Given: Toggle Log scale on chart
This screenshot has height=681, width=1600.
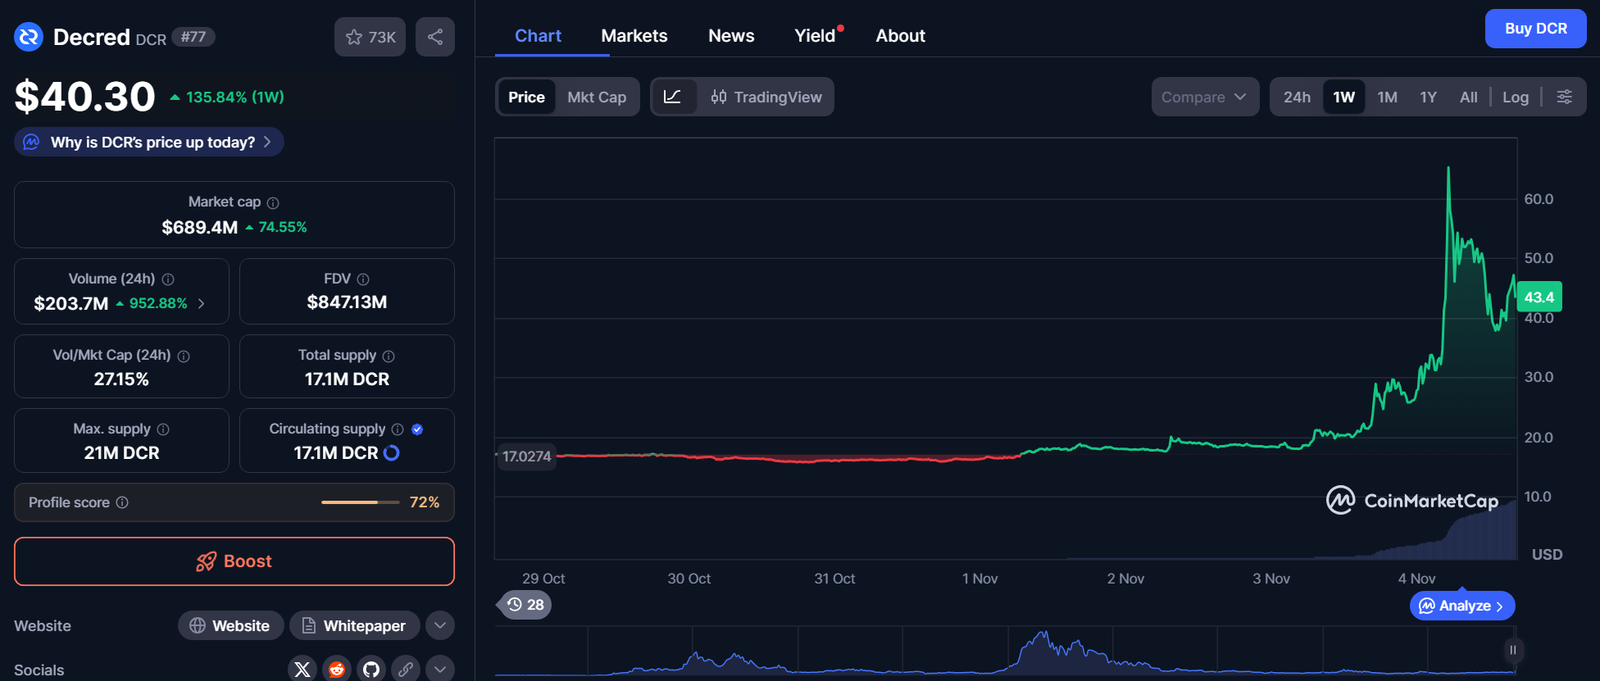Looking at the screenshot, I should tap(1515, 97).
